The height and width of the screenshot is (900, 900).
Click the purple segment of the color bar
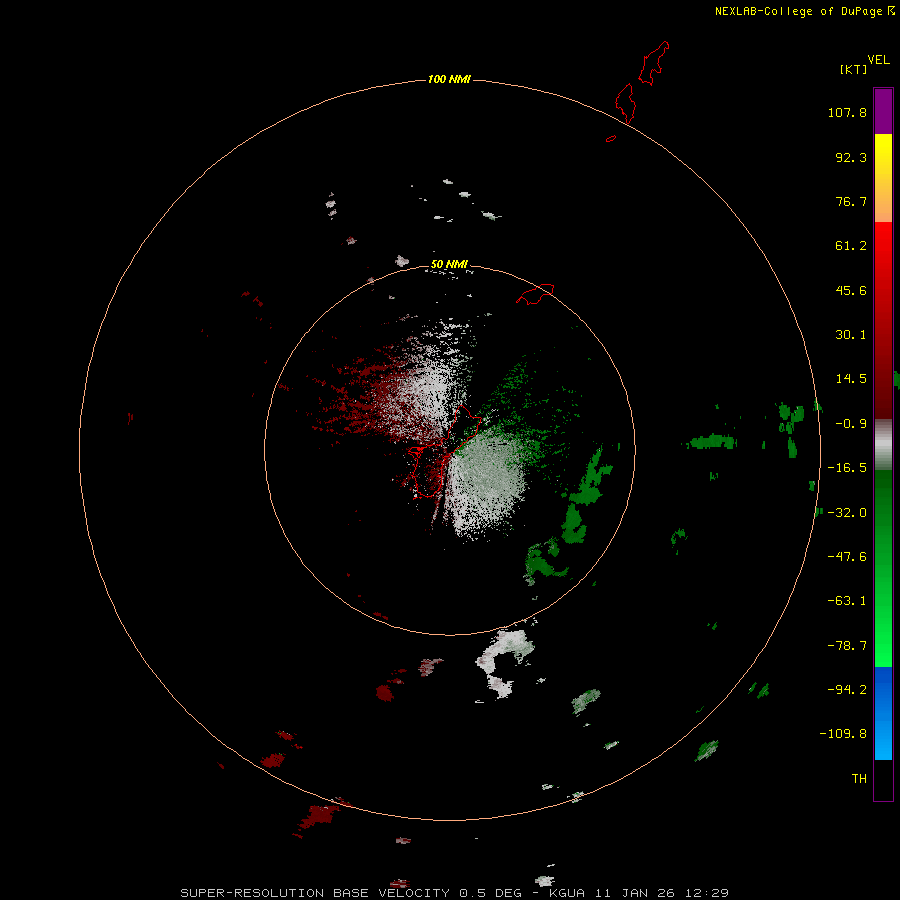click(x=883, y=111)
